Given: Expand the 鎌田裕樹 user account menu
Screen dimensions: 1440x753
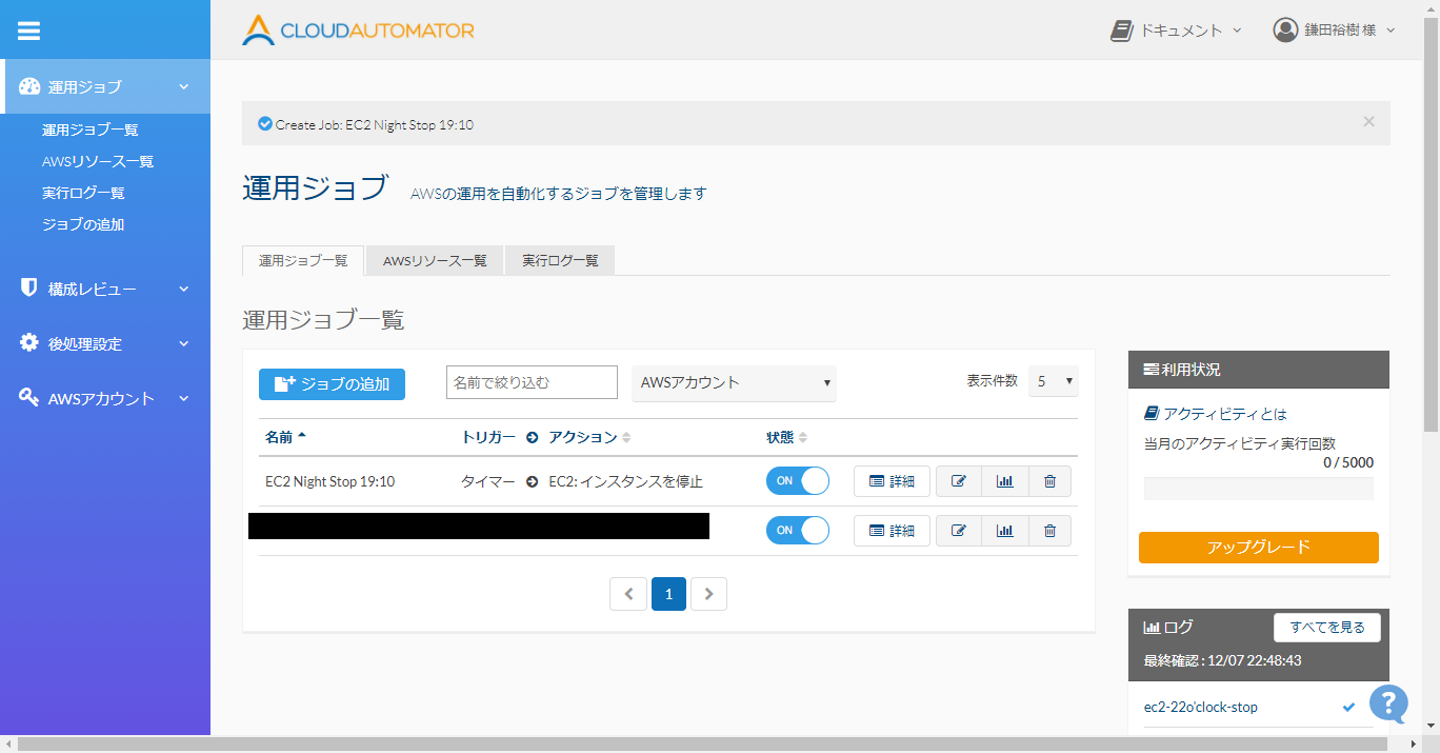Looking at the screenshot, I should coord(1334,30).
